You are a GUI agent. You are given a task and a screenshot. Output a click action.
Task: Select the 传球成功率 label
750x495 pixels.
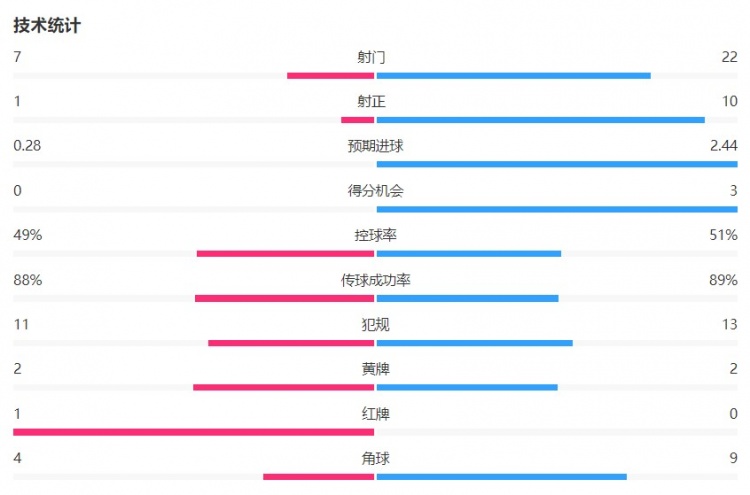click(375, 280)
